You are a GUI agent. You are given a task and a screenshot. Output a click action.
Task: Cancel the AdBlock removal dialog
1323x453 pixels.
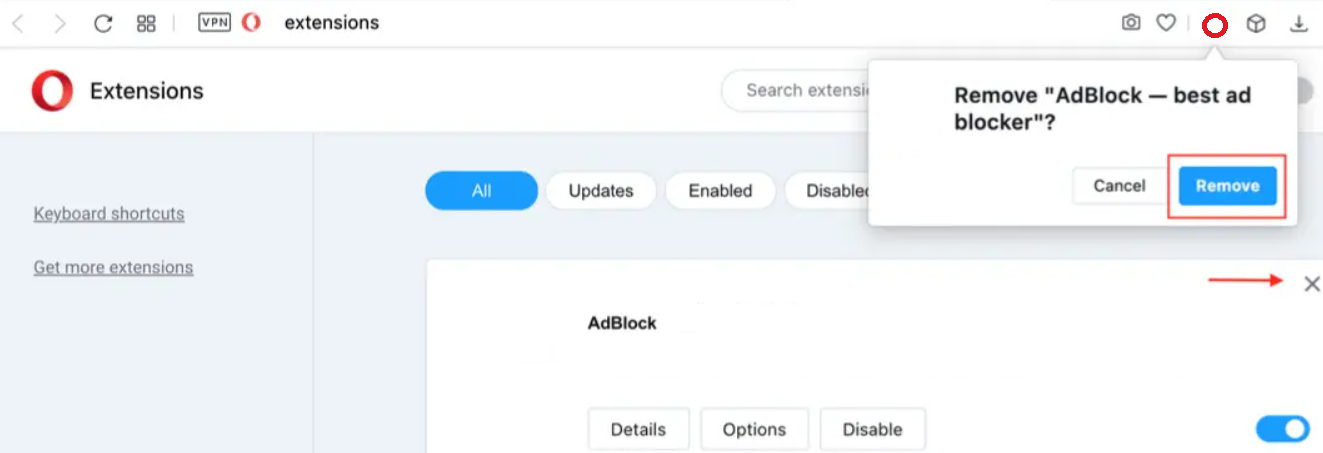click(x=1119, y=186)
